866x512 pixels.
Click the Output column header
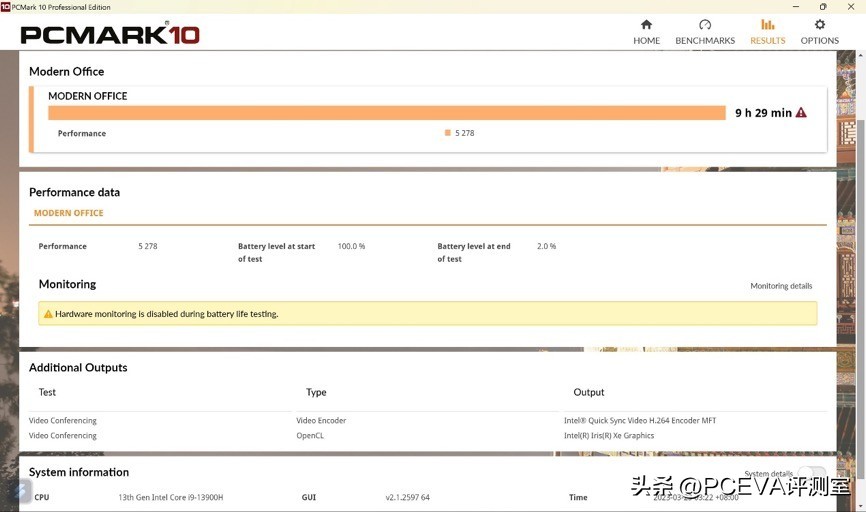coord(589,392)
